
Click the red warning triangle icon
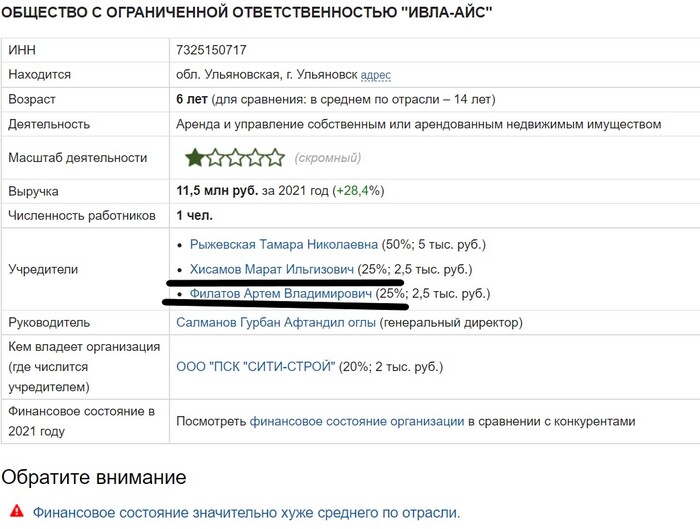coord(17,511)
